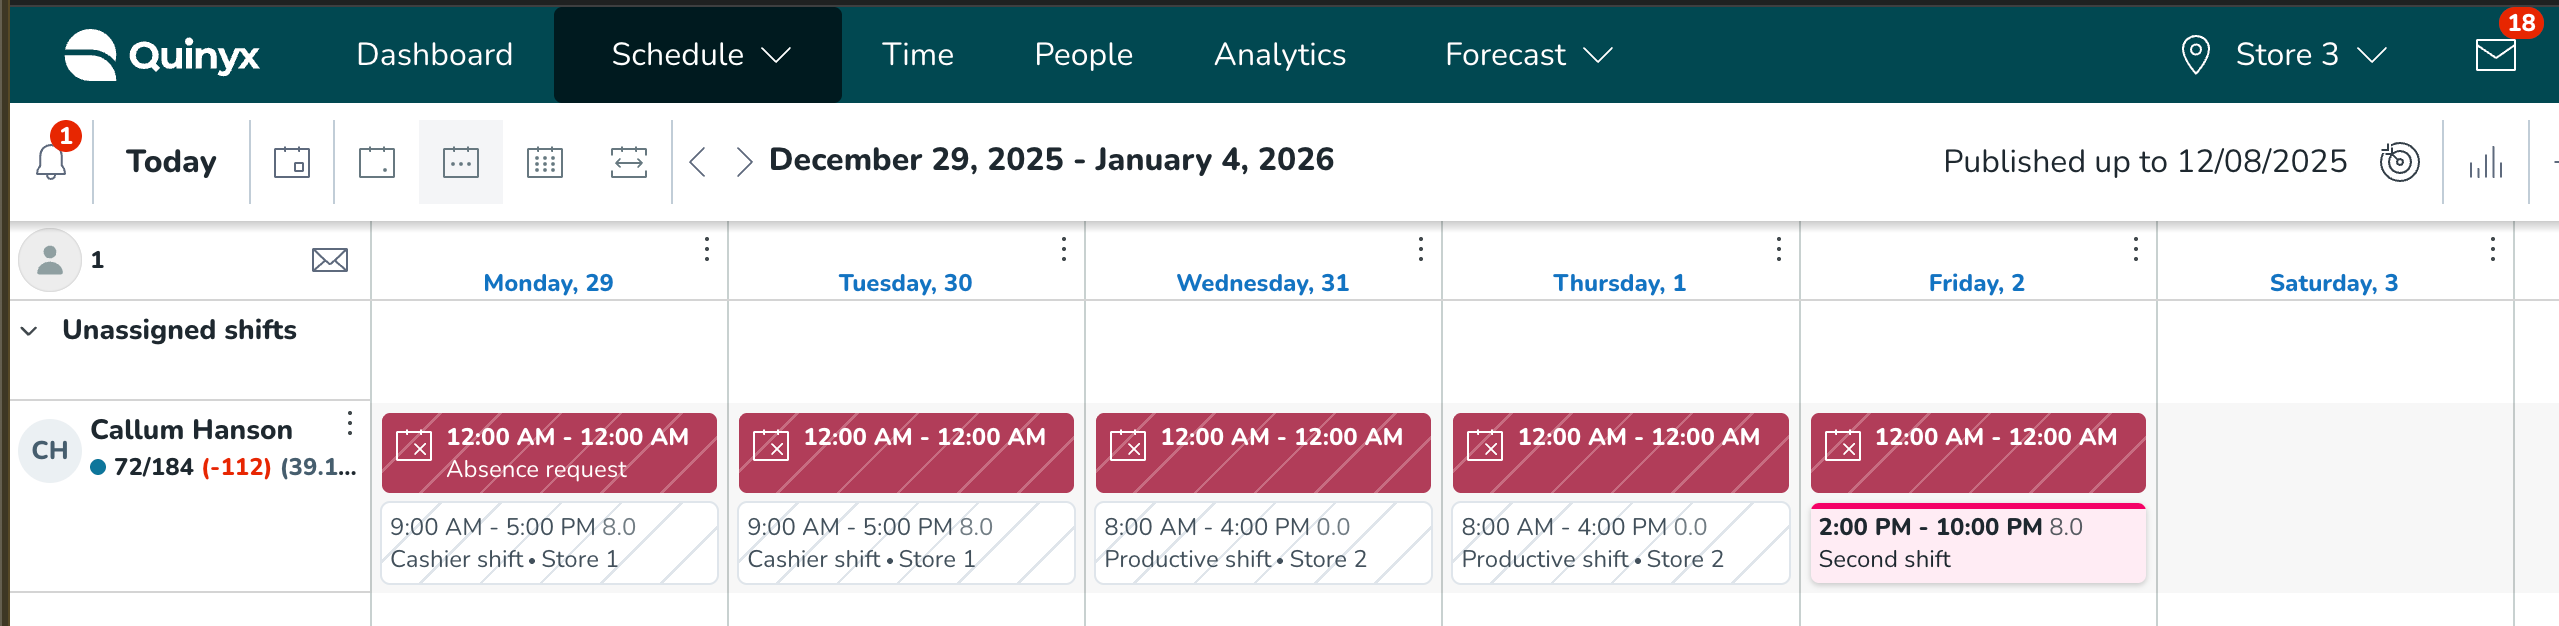This screenshot has height=626, width=2559.
Task: Choose the custom date range view icon
Action: point(629,162)
